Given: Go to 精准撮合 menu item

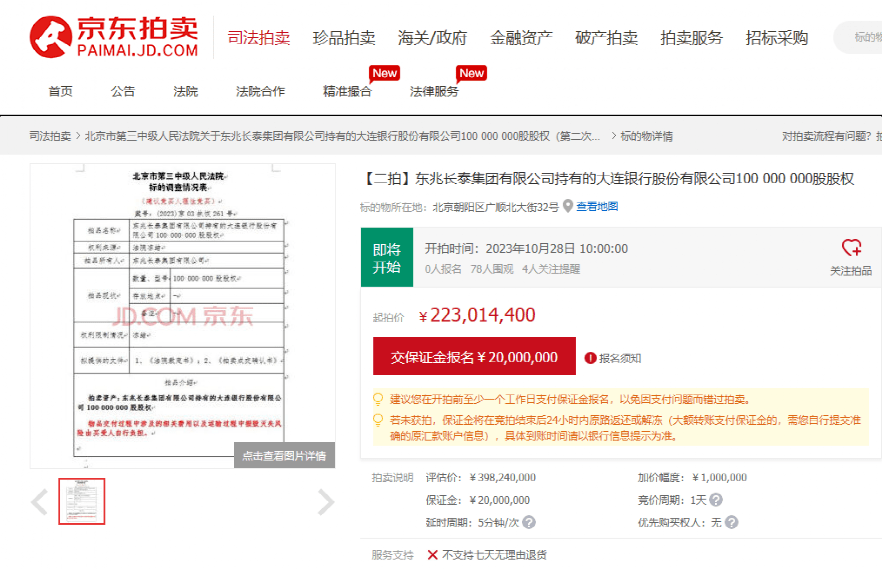Looking at the screenshot, I should click(347, 91).
